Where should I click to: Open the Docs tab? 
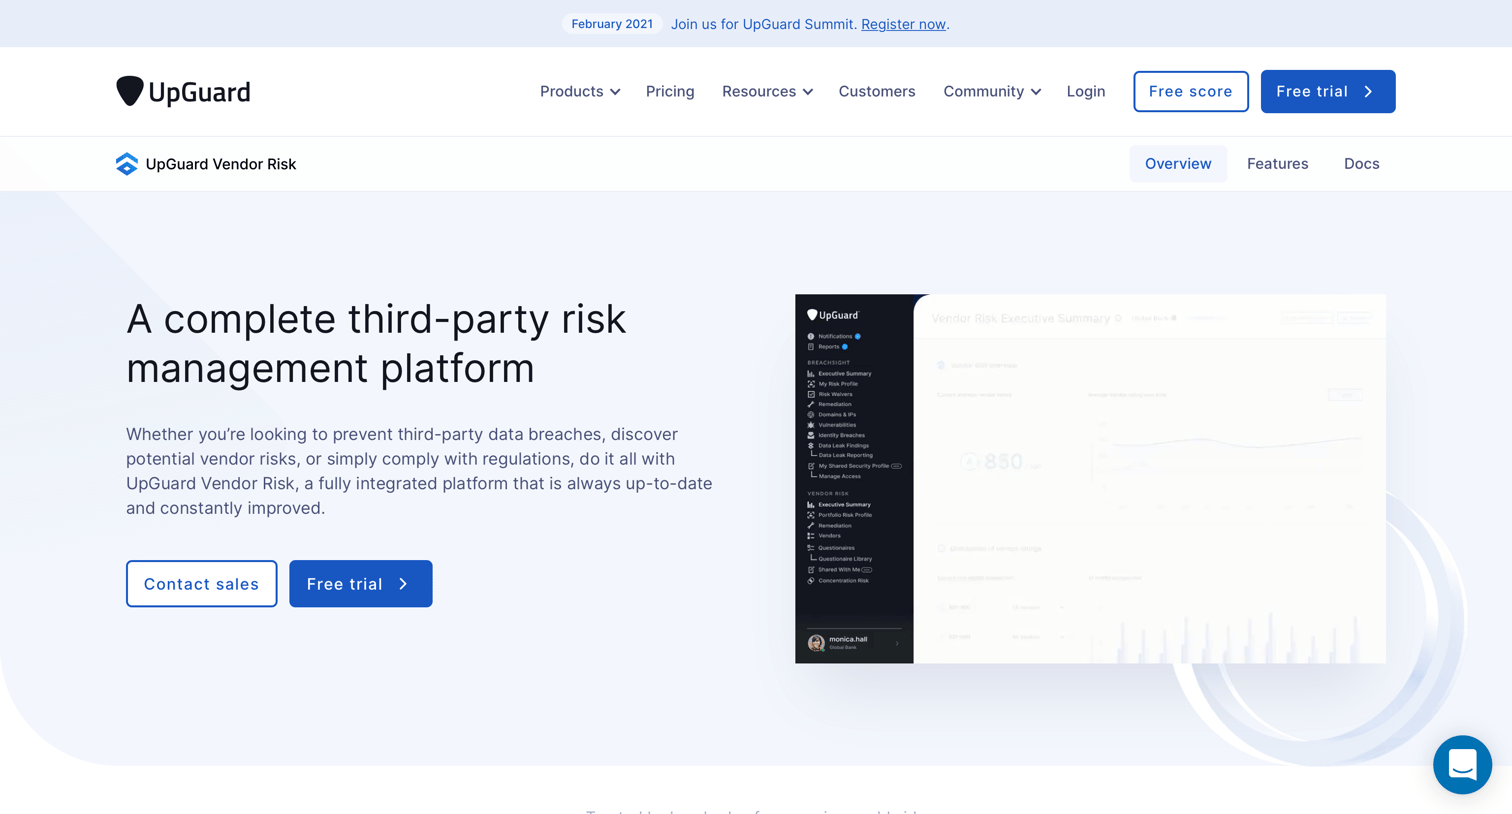(x=1361, y=164)
